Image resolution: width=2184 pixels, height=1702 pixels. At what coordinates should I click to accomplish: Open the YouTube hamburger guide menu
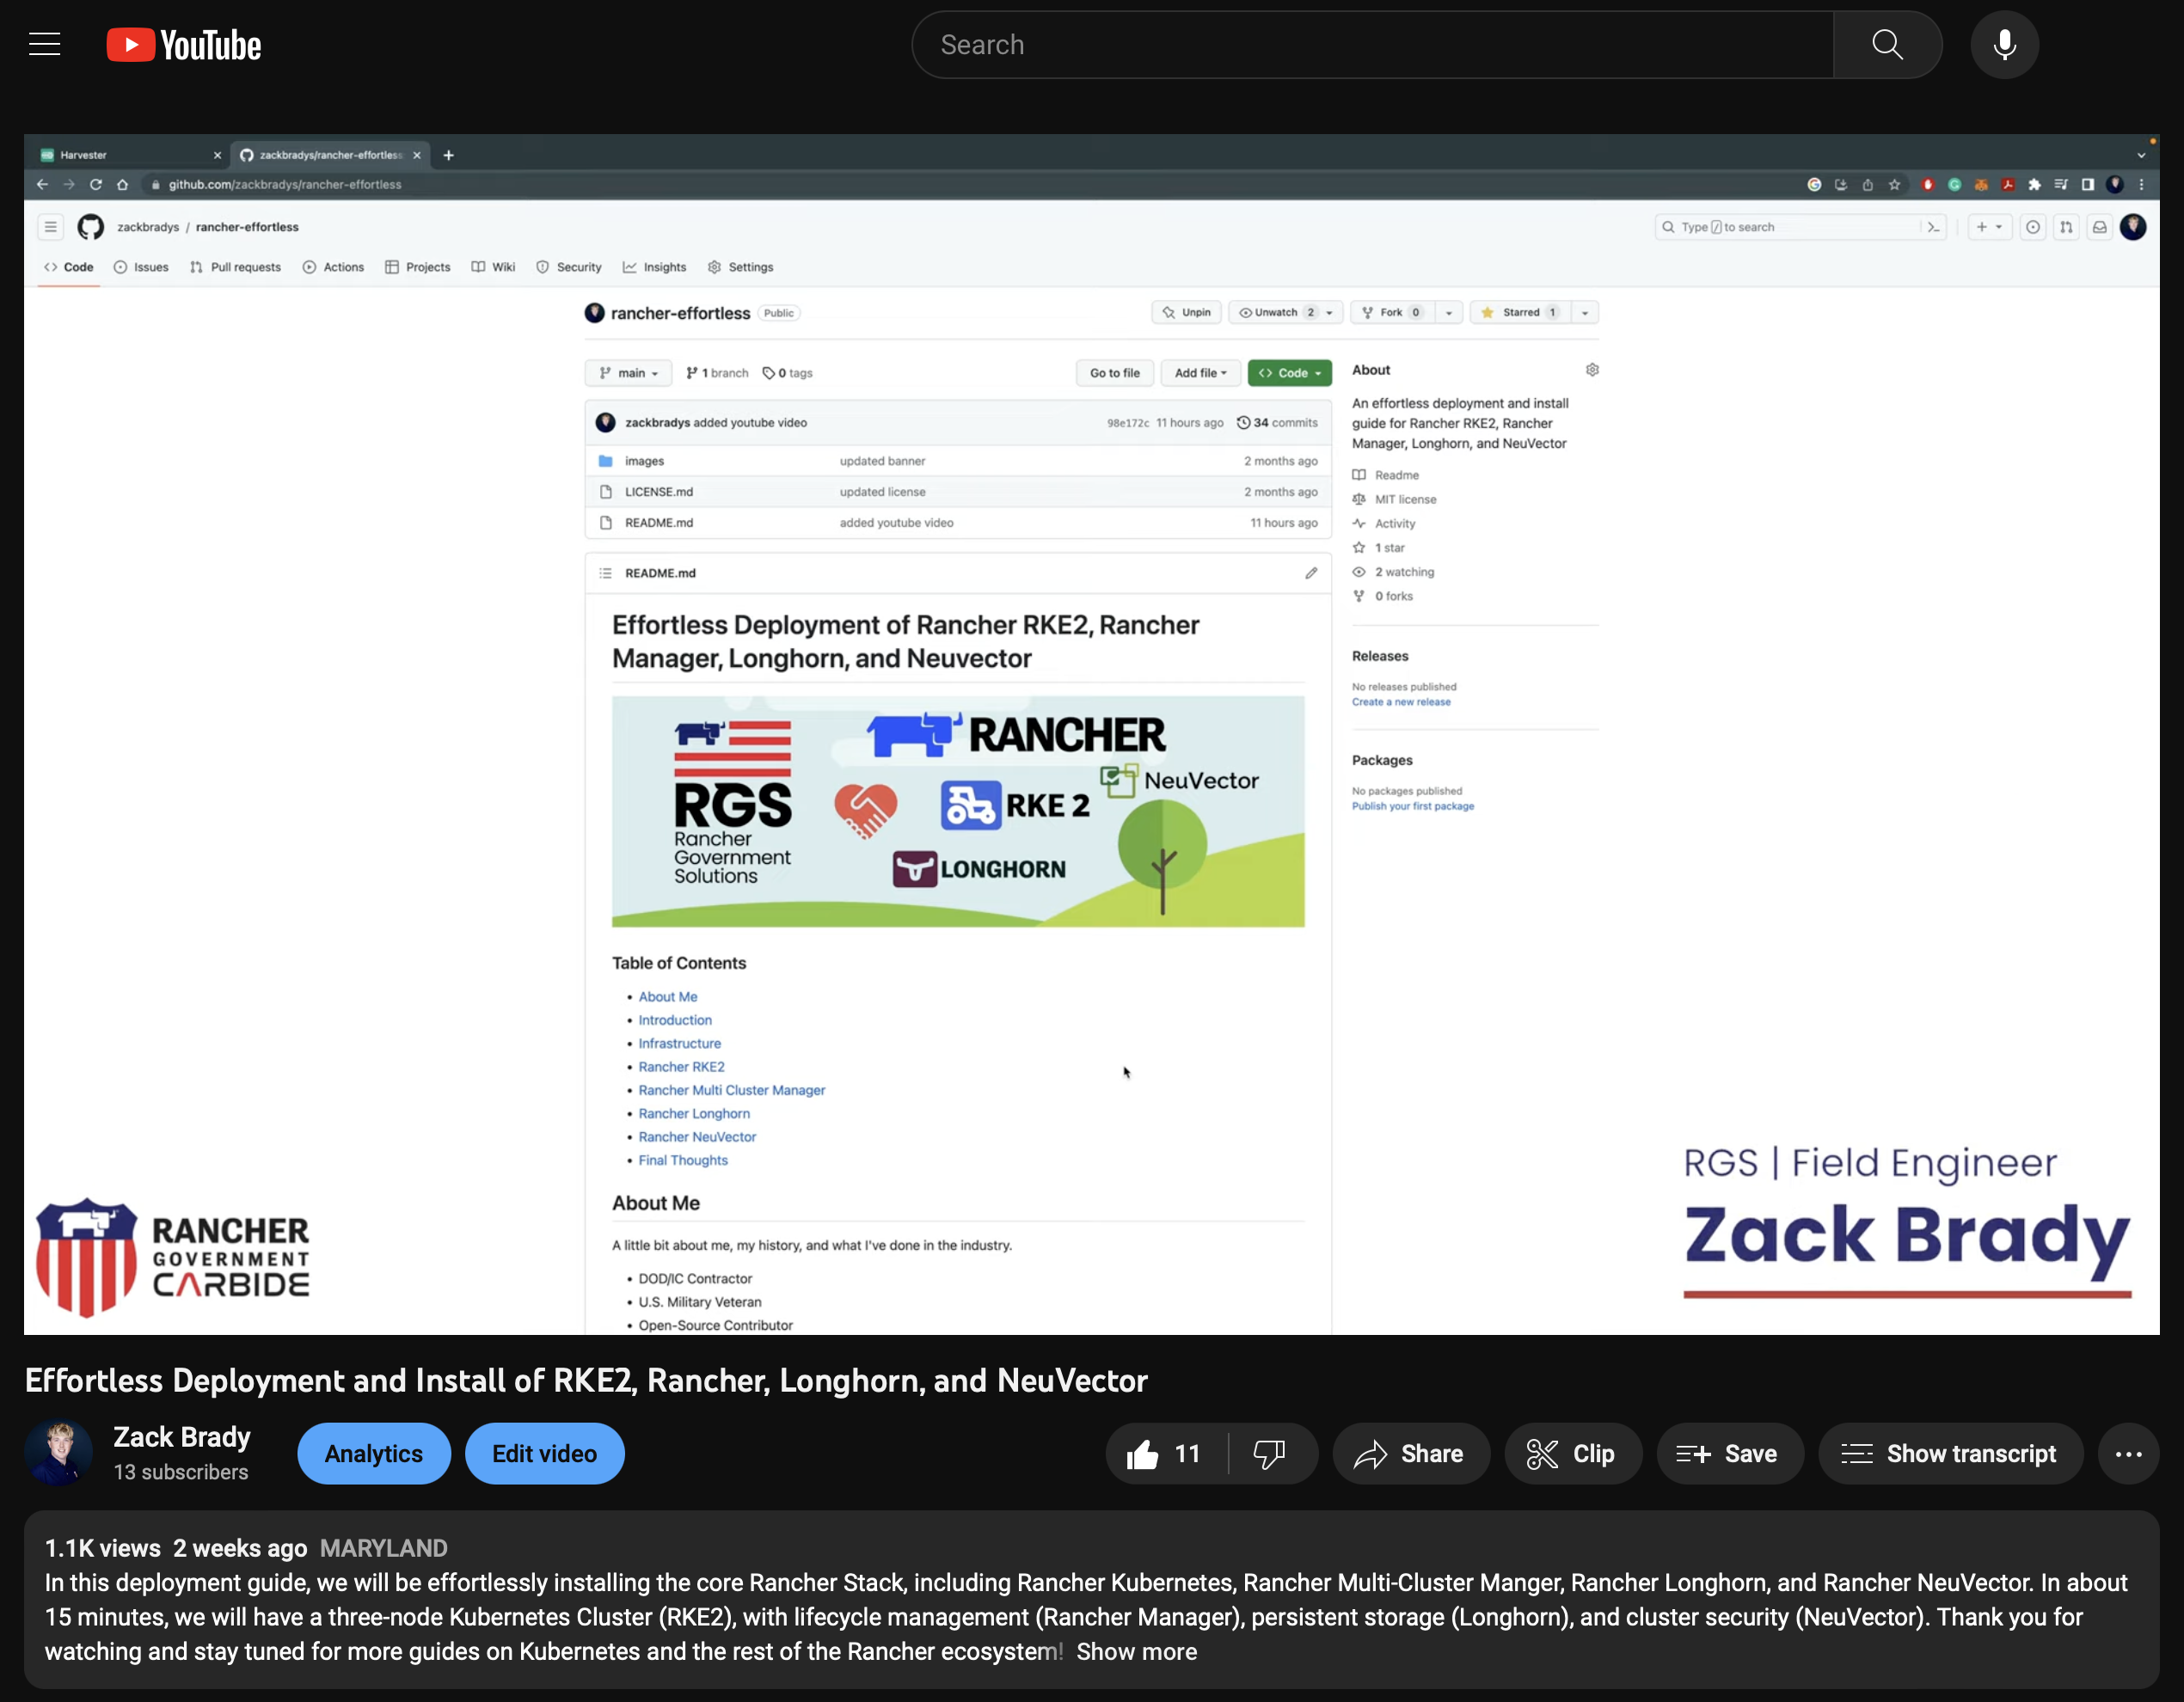(45, 45)
